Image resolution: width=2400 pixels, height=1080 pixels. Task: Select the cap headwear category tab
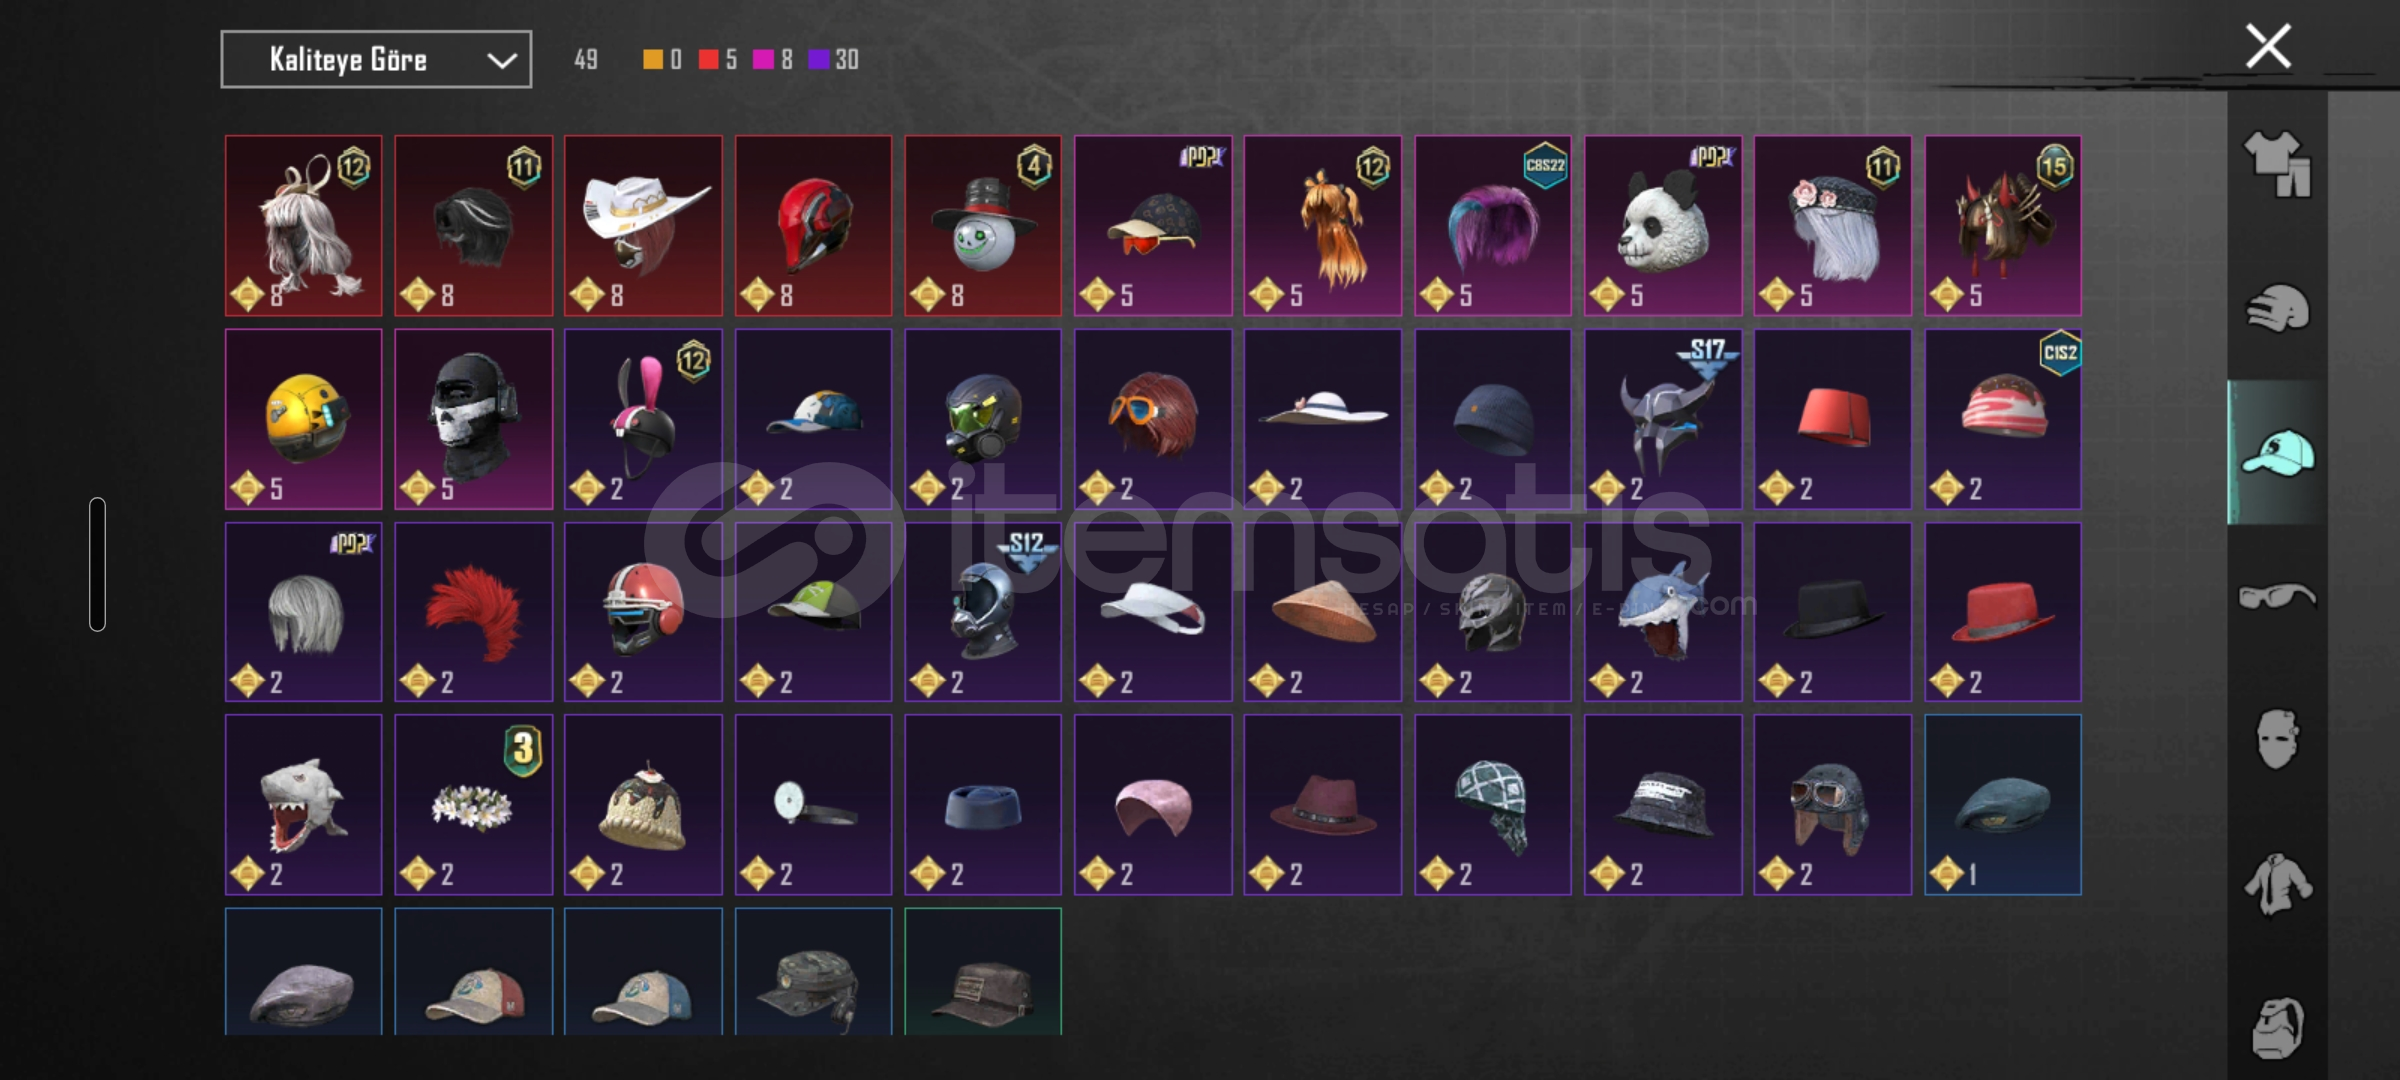pyautogui.click(x=2277, y=453)
